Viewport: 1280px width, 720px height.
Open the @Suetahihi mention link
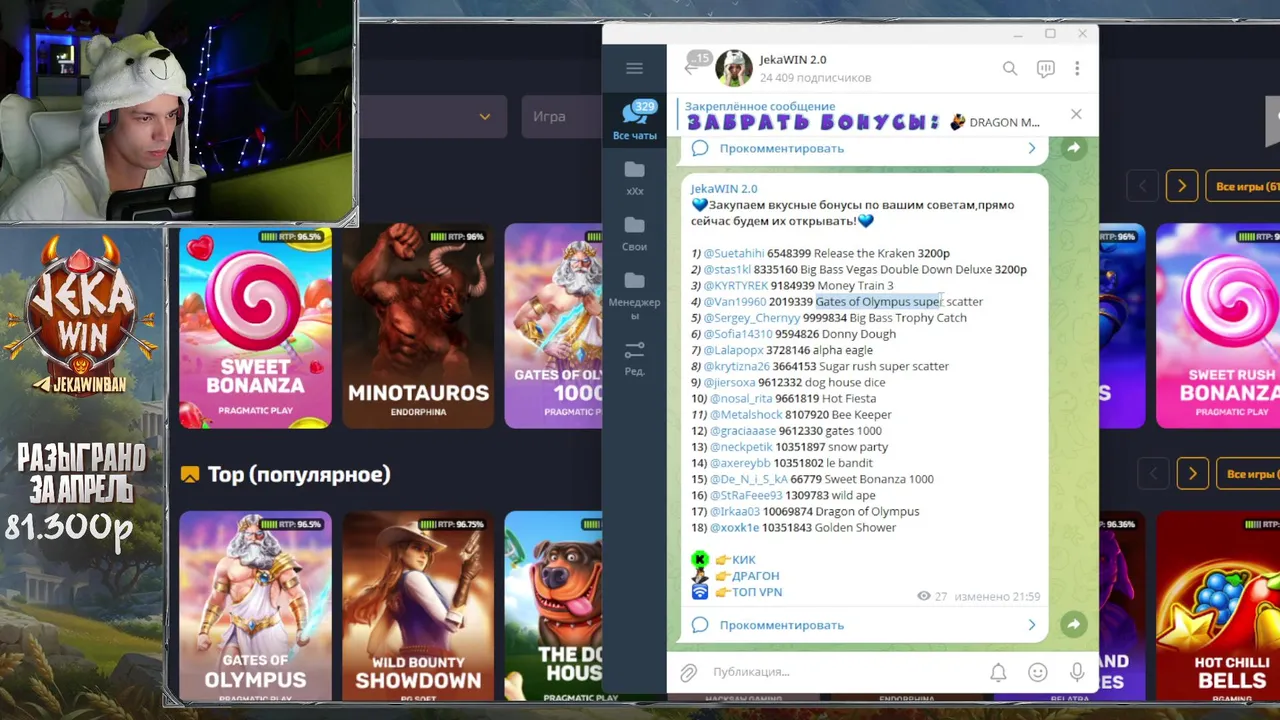(734, 253)
